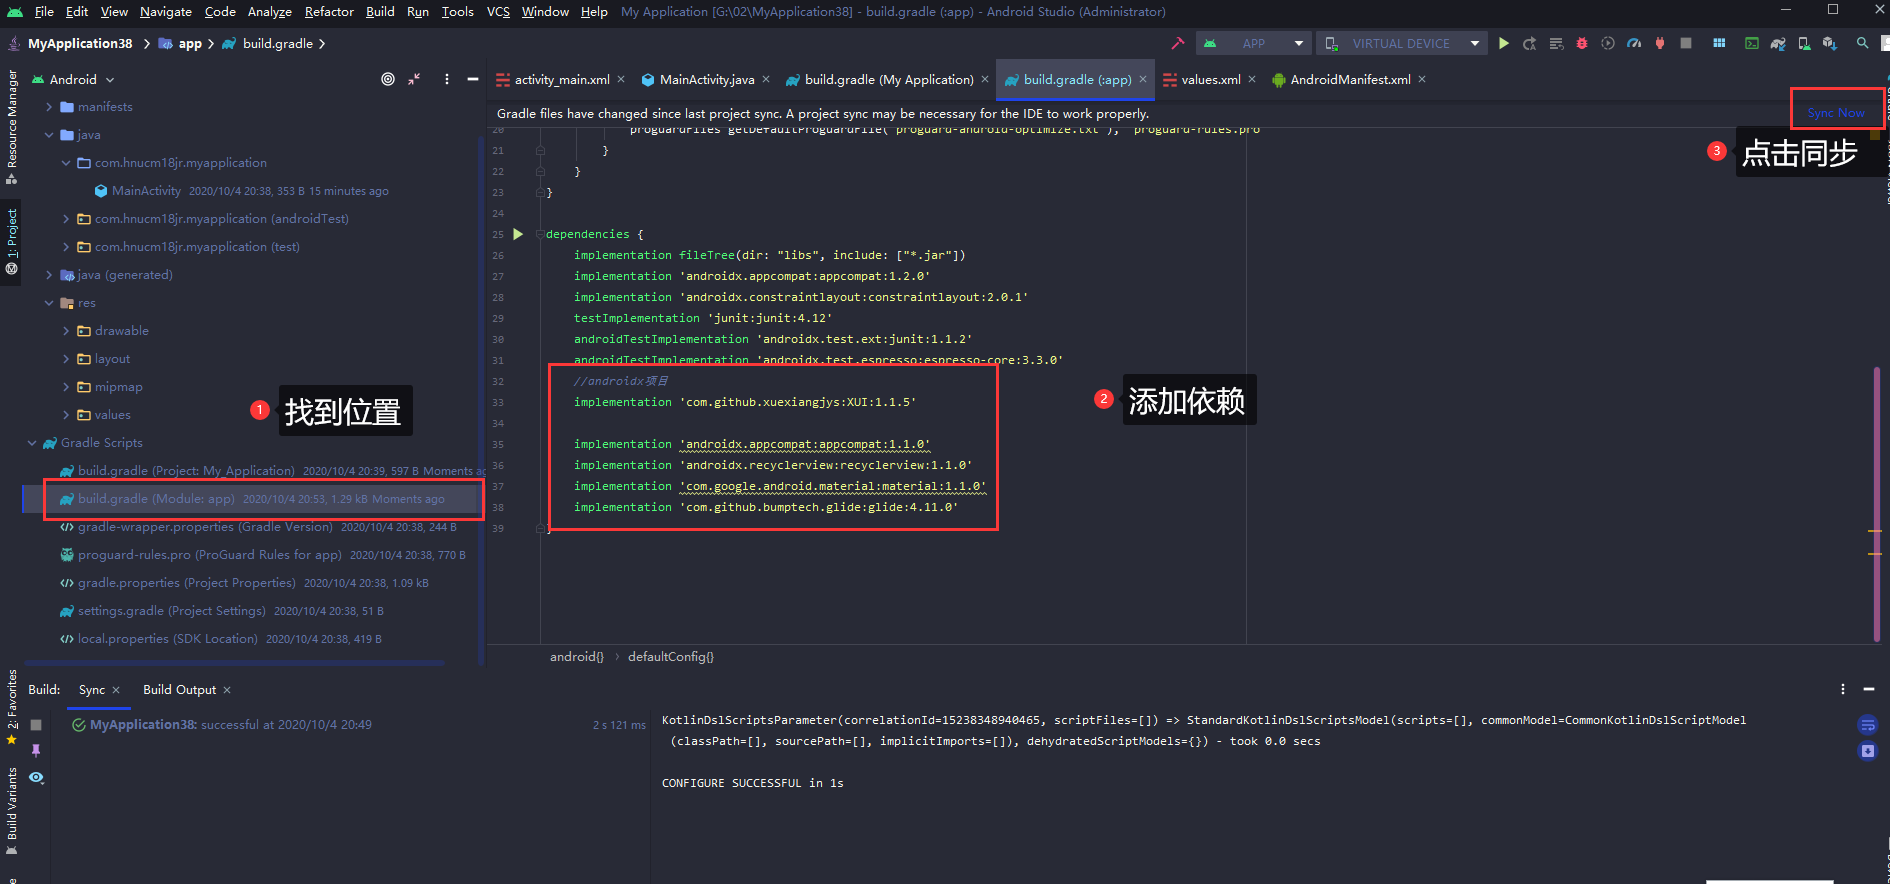Collapse the java folder

click(49, 135)
